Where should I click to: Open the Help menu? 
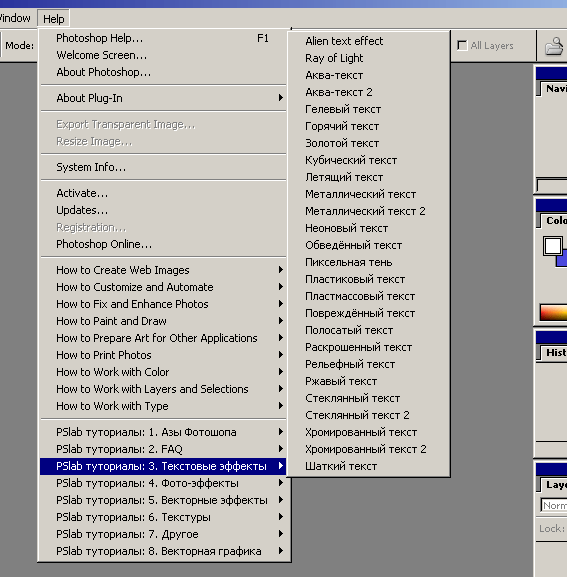point(53,19)
